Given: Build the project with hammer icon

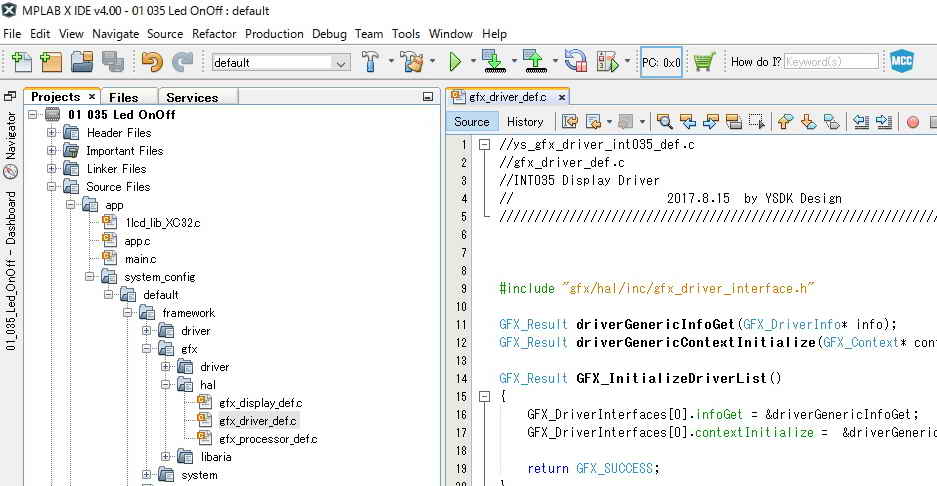Looking at the screenshot, I should point(371,62).
